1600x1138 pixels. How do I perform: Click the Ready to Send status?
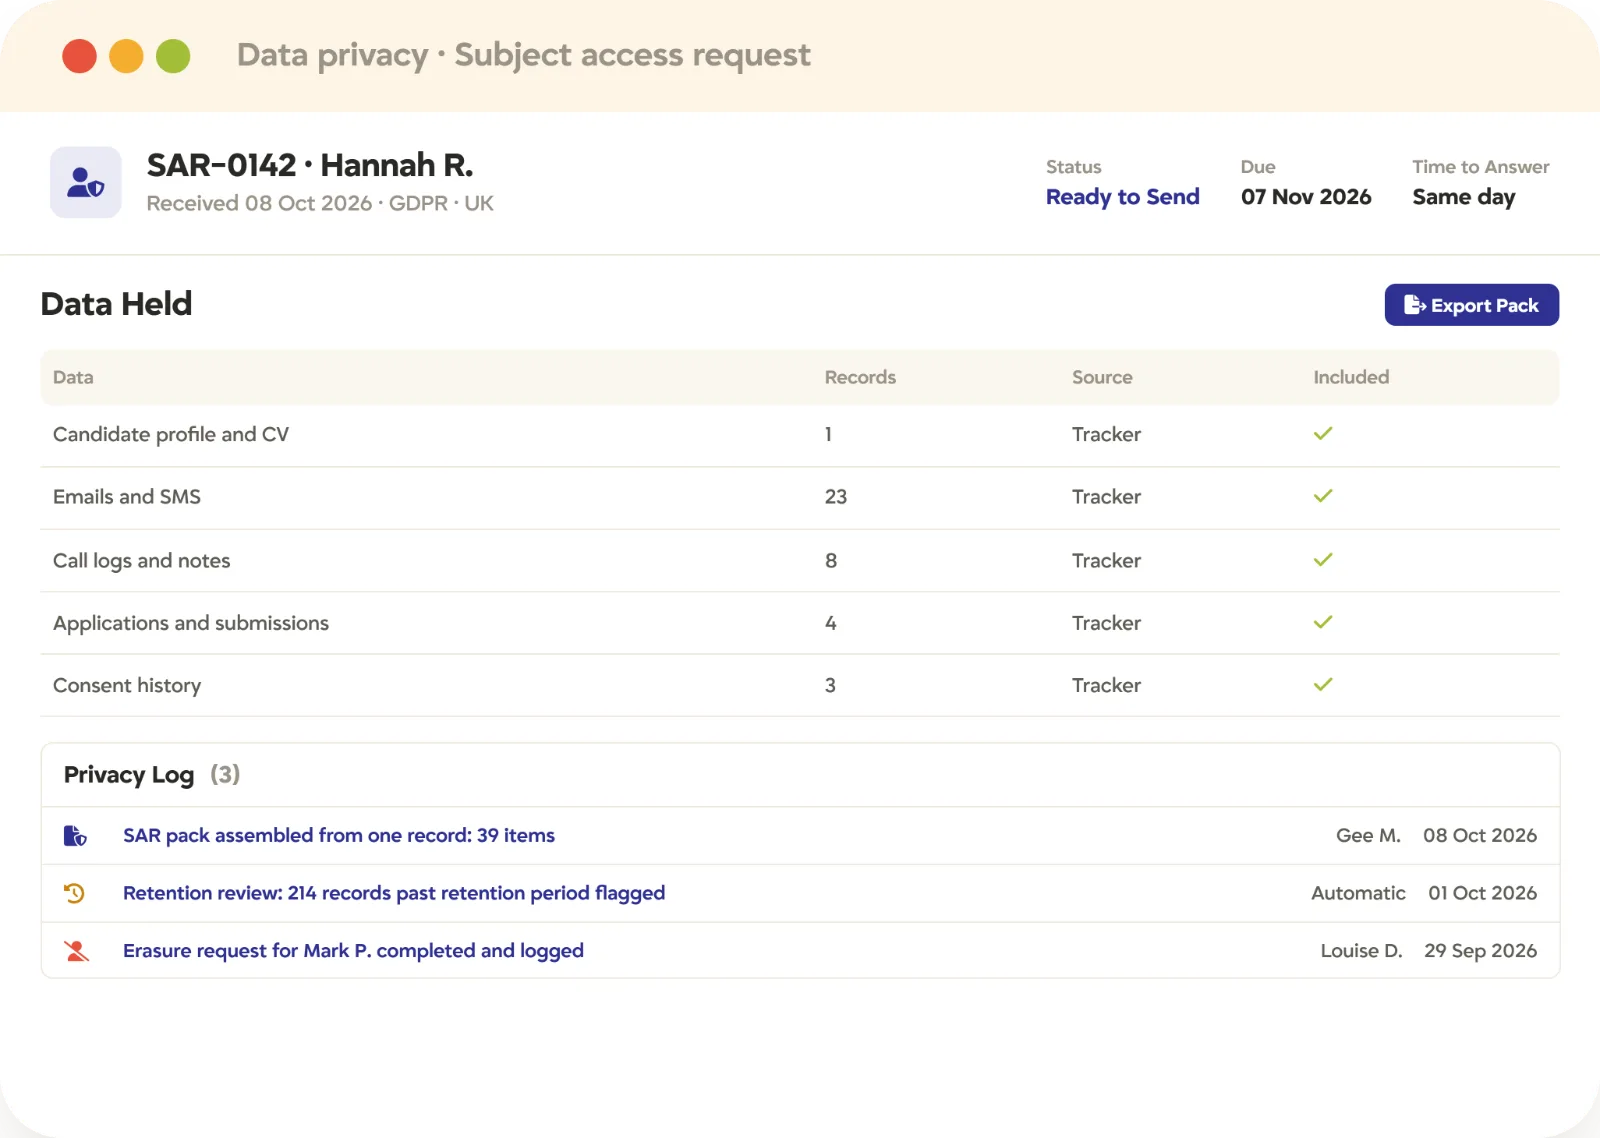pyautogui.click(x=1122, y=197)
